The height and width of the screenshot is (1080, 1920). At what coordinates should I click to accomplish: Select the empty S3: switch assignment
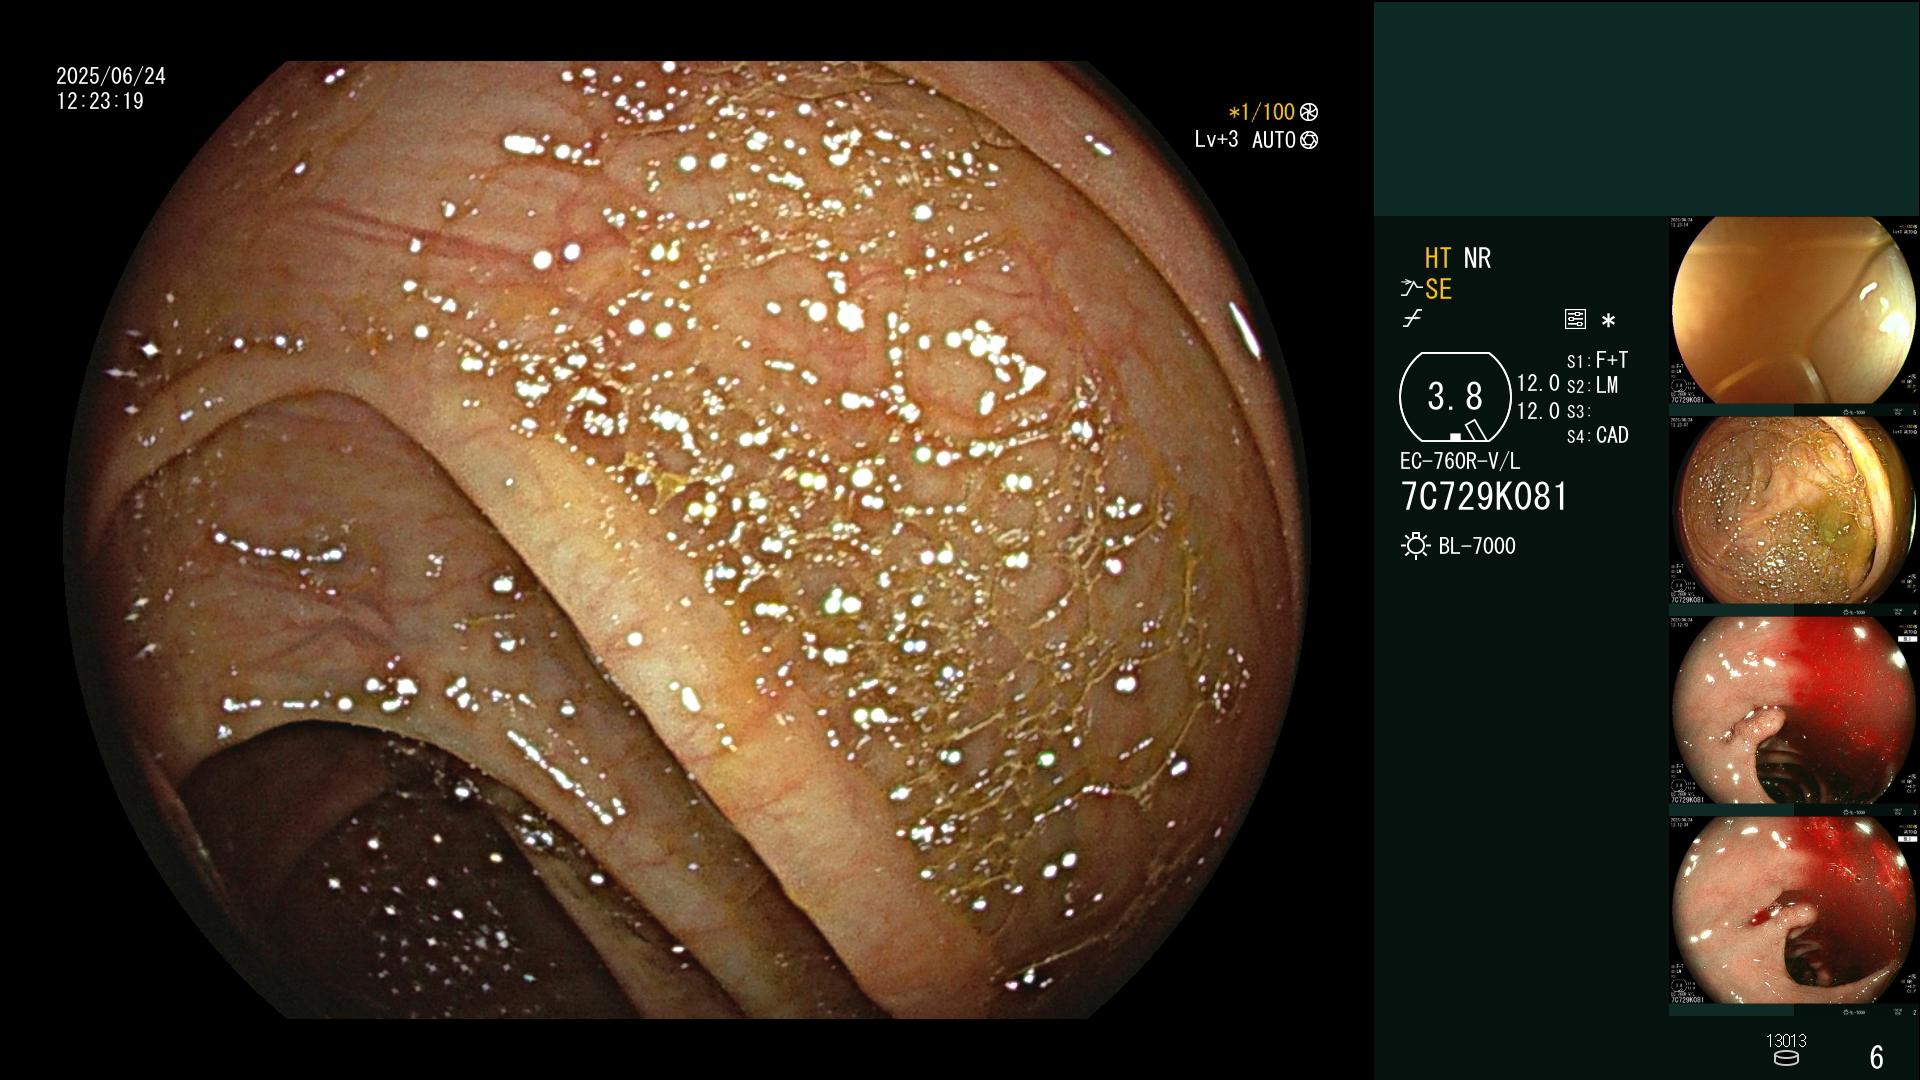click(x=1578, y=411)
